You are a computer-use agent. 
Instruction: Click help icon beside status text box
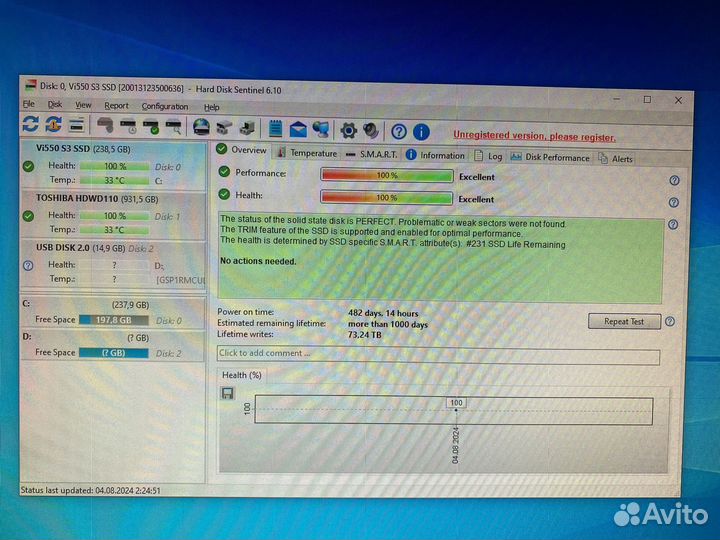(673, 225)
